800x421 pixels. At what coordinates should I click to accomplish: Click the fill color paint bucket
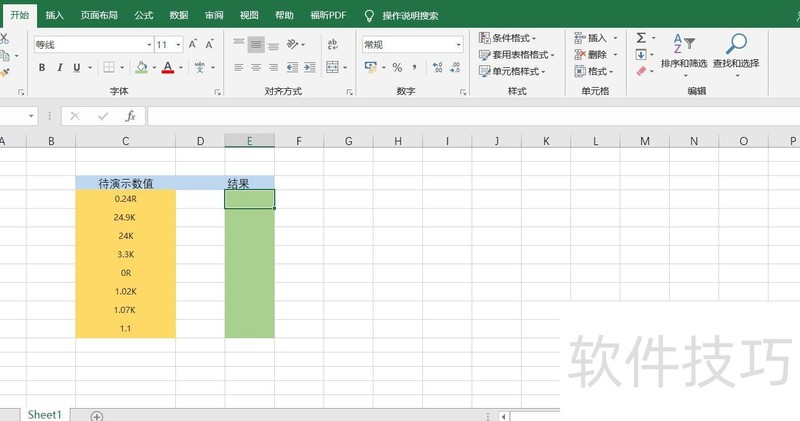click(141, 68)
